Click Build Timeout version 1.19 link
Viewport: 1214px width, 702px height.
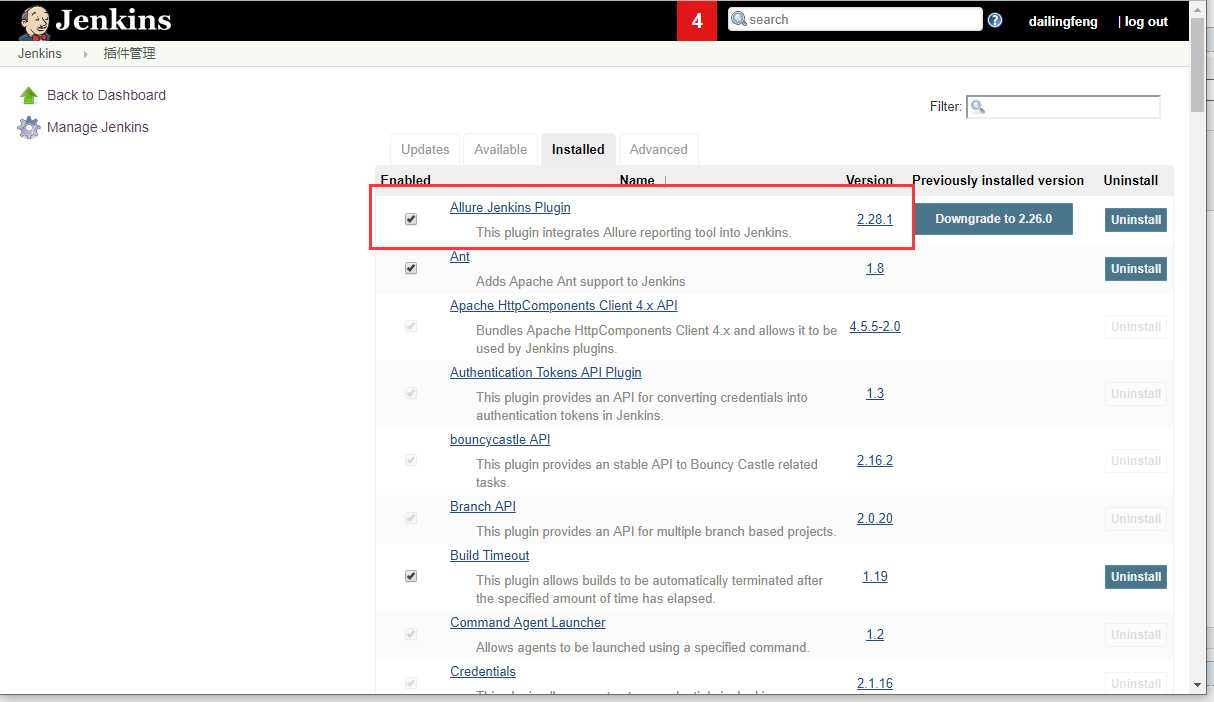(x=875, y=576)
